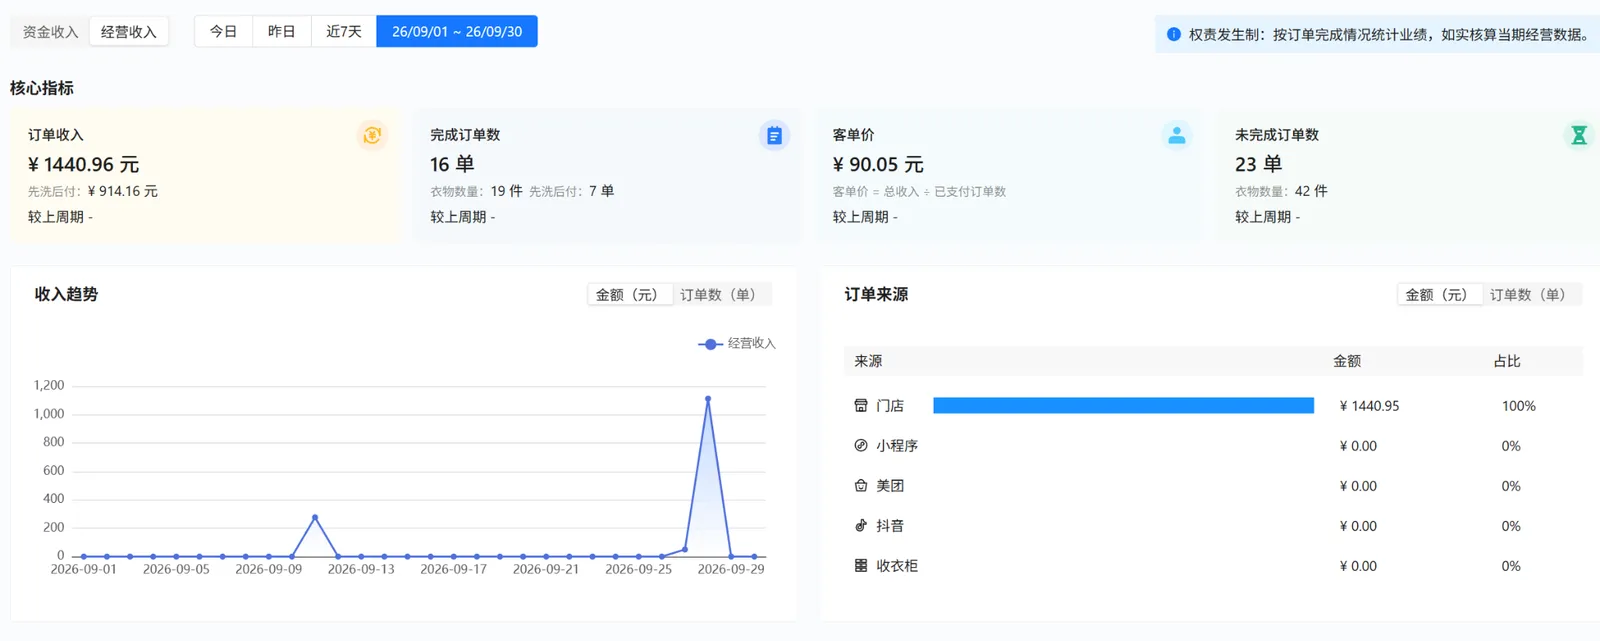The image size is (1600, 641).
Task: Click the data point peak near 2026-09-11
Action: 315,517
